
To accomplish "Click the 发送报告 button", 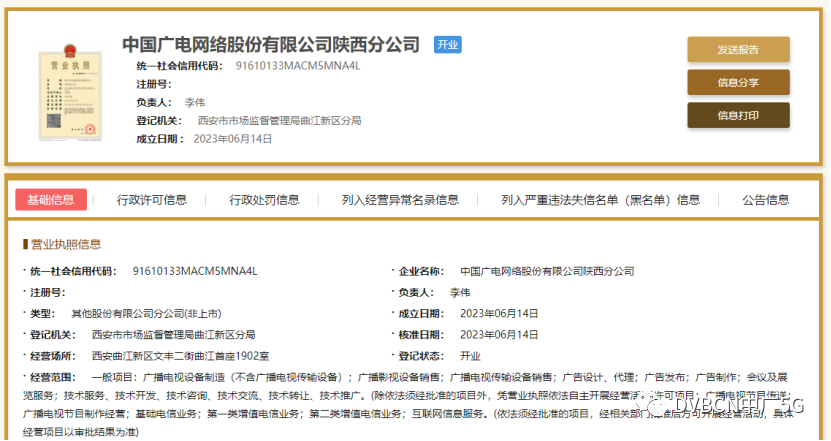I will [x=738, y=49].
